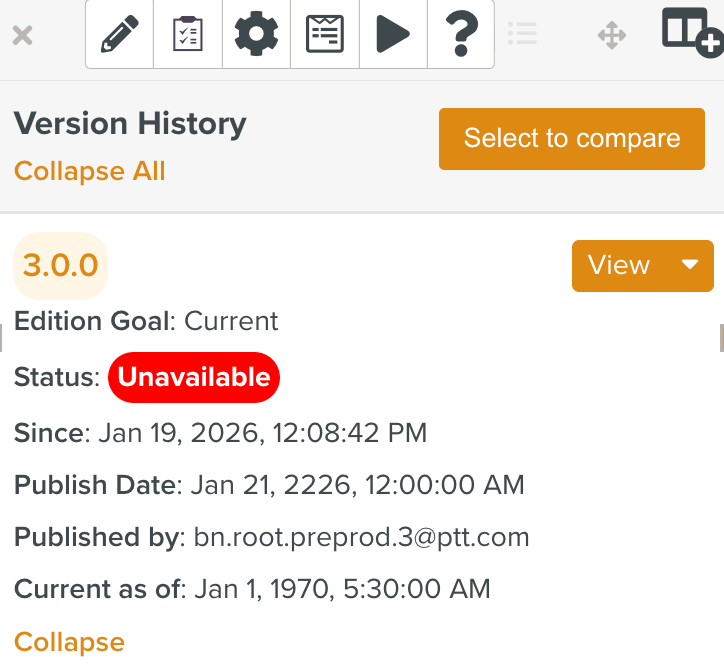The image size is (724, 664).
Task: Open the clipboard checklist icon
Action: point(188,35)
